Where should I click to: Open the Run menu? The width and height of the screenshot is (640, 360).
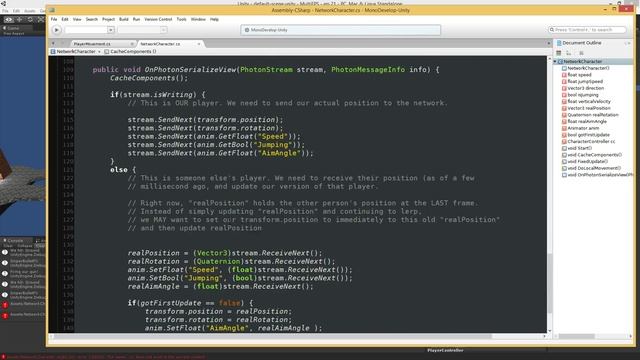pyautogui.click(x=136, y=19)
